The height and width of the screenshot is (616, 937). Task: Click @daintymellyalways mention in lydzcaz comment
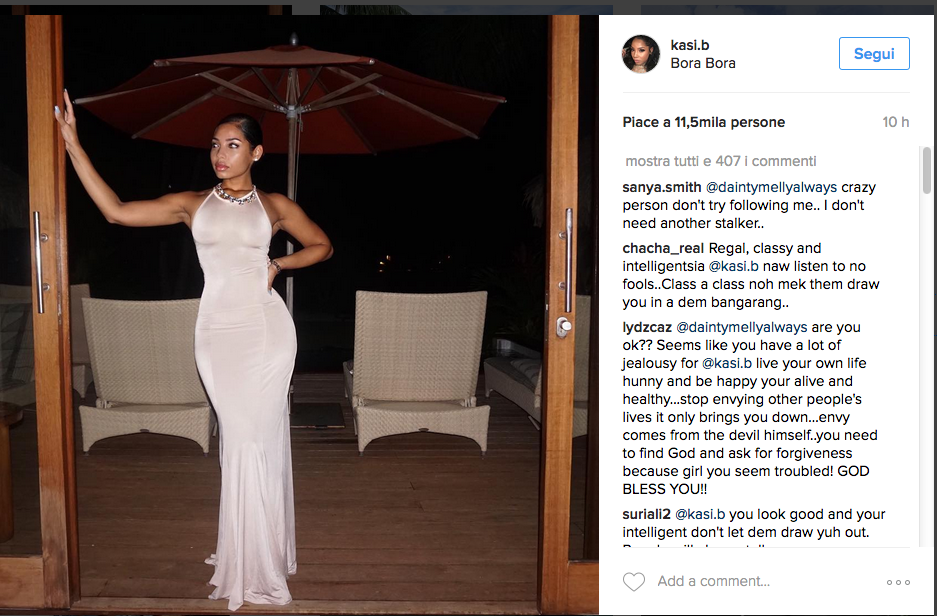[x=742, y=327]
